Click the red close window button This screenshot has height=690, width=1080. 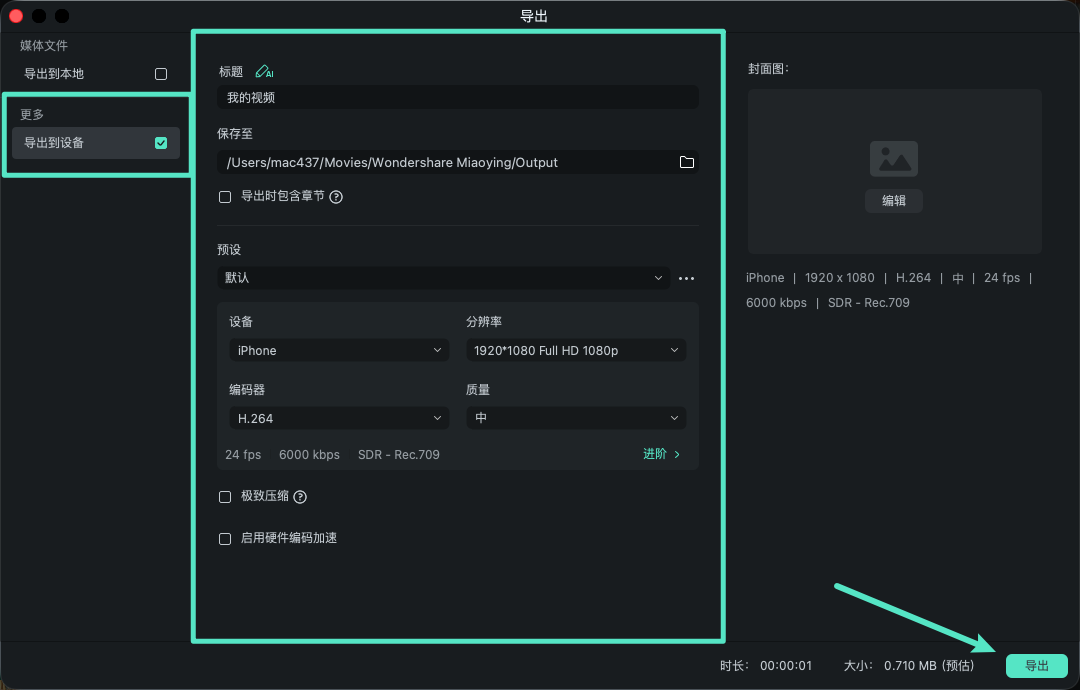point(16,15)
